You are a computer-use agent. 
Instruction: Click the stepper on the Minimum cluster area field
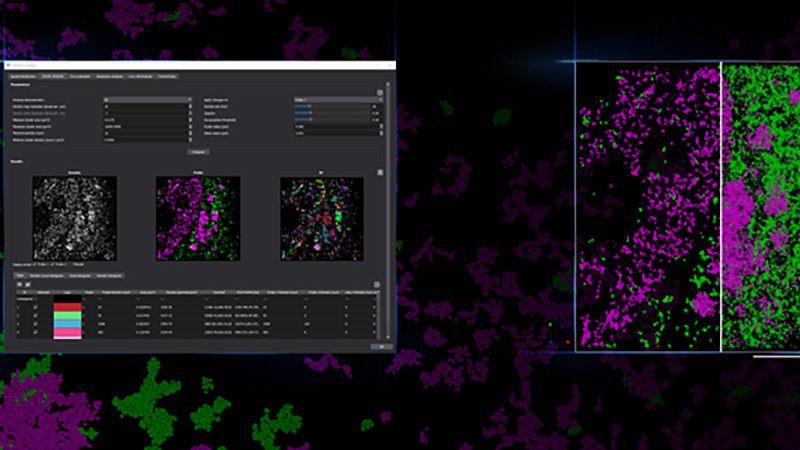click(x=190, y=120)
